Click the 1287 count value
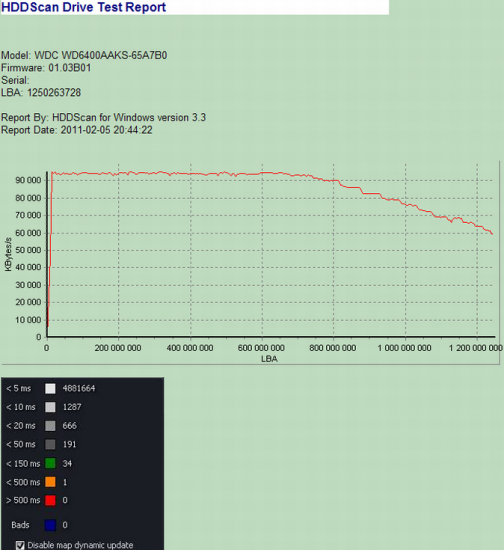 (72, 407)
